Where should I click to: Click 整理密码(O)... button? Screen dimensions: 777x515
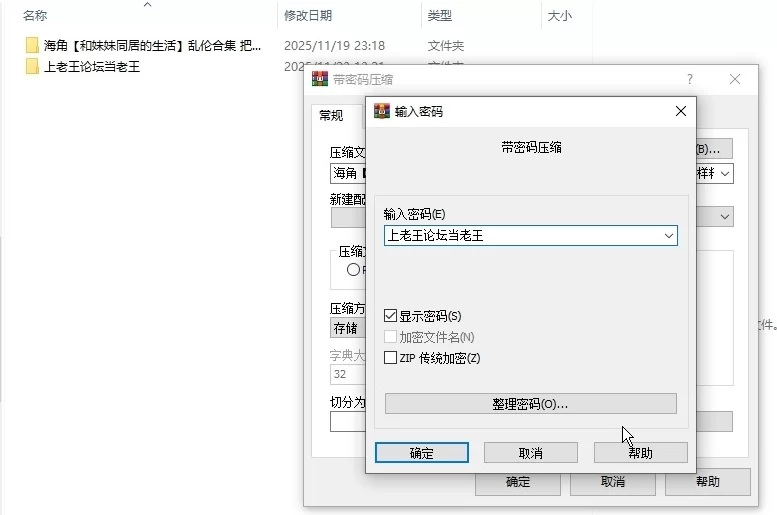[x=531, y=403]
